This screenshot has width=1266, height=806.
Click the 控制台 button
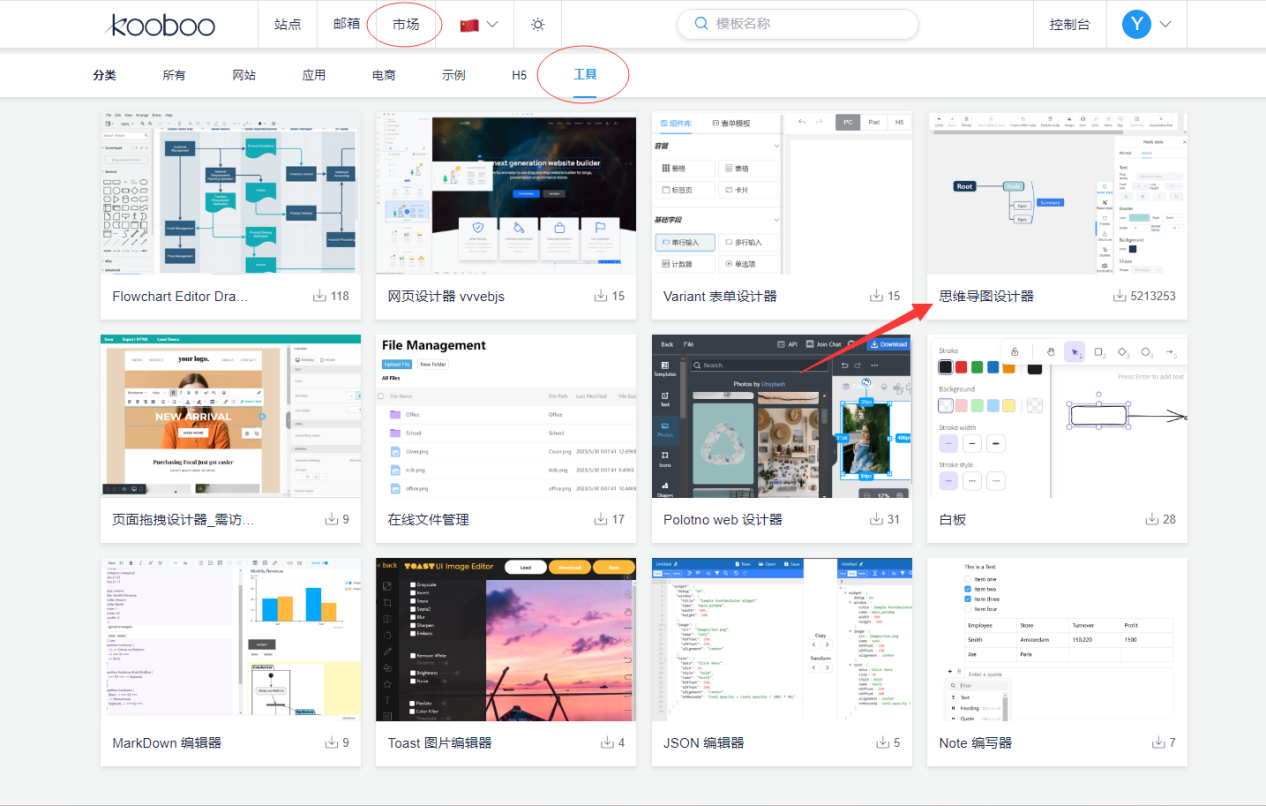click(x=1070, y=23)
